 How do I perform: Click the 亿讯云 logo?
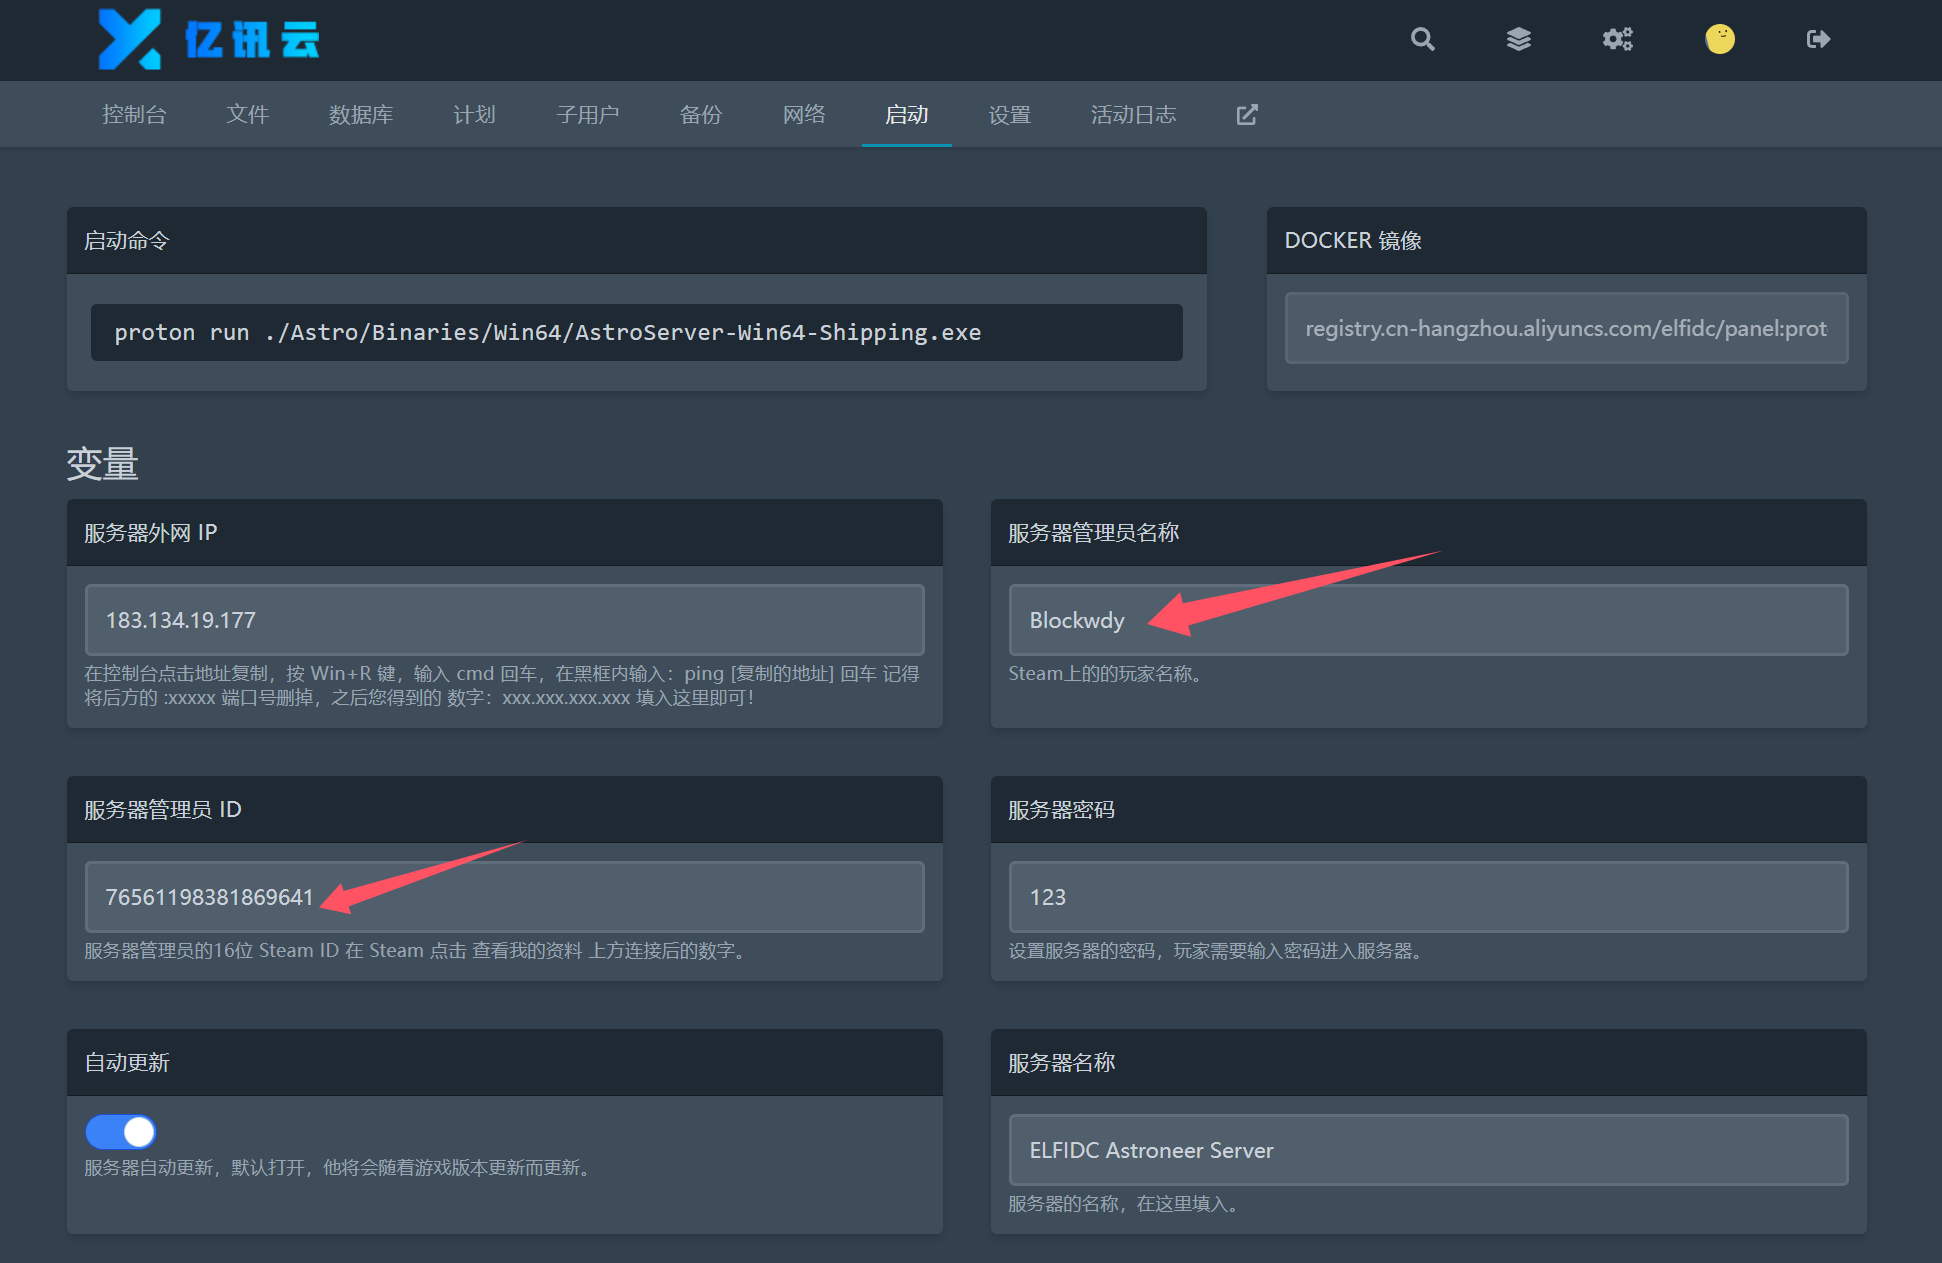click(209, 40)
